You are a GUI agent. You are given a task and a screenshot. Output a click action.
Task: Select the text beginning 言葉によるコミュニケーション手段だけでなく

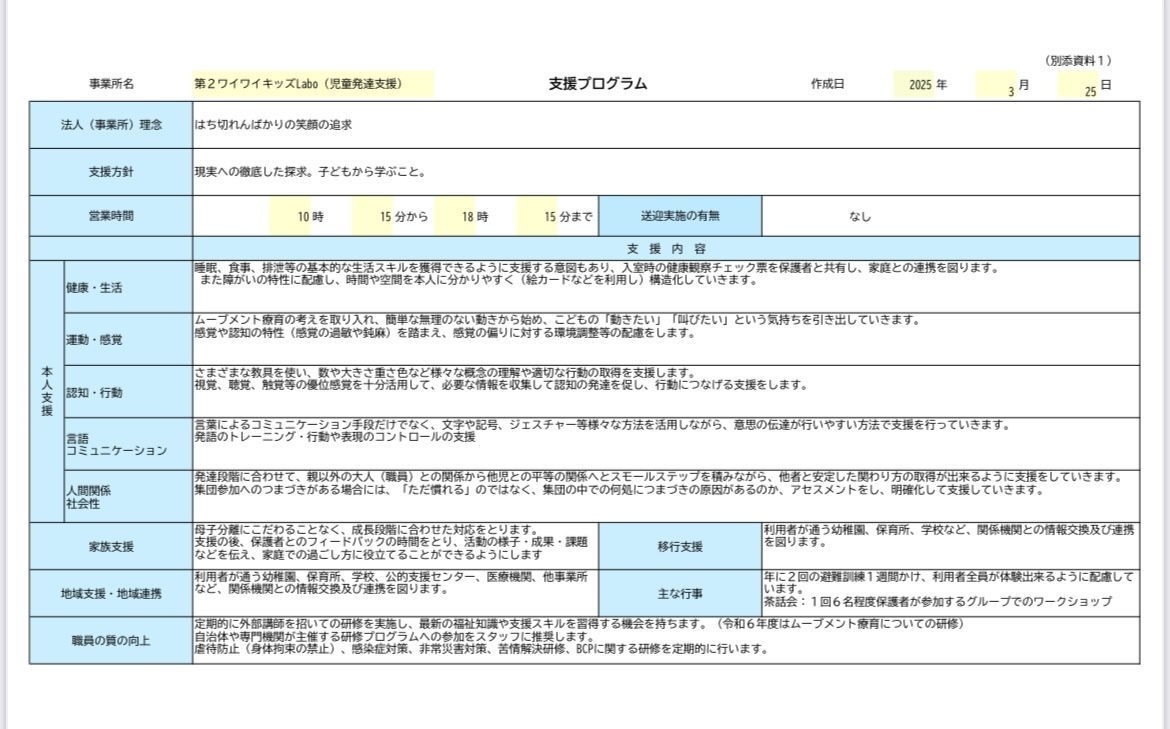pyautogui.click(x=603, y=431)
